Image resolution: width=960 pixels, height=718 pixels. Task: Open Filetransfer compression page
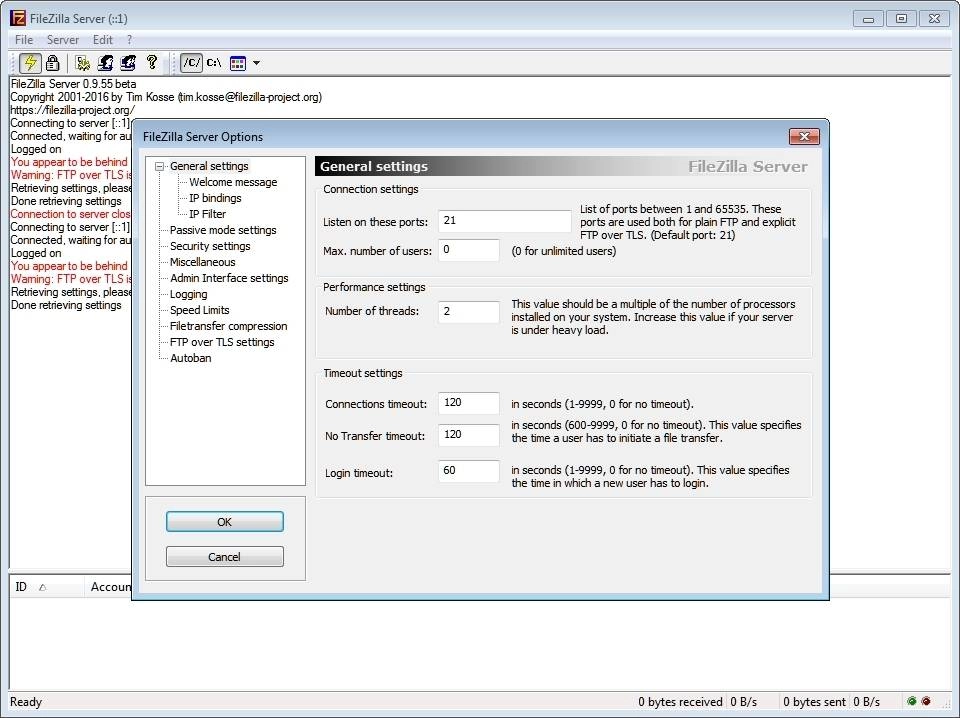point(228,326)
